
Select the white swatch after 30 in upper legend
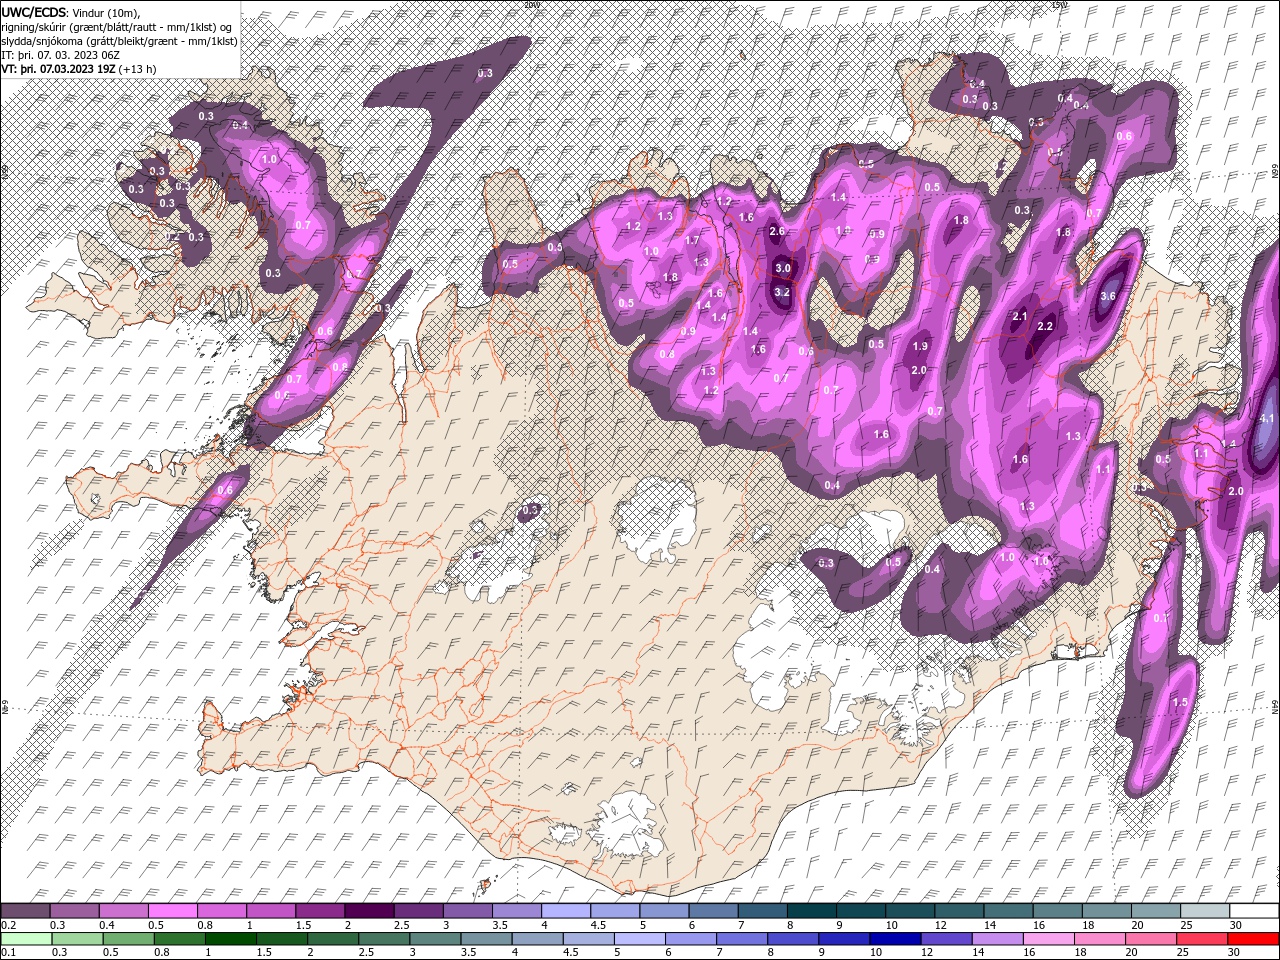1254,911
